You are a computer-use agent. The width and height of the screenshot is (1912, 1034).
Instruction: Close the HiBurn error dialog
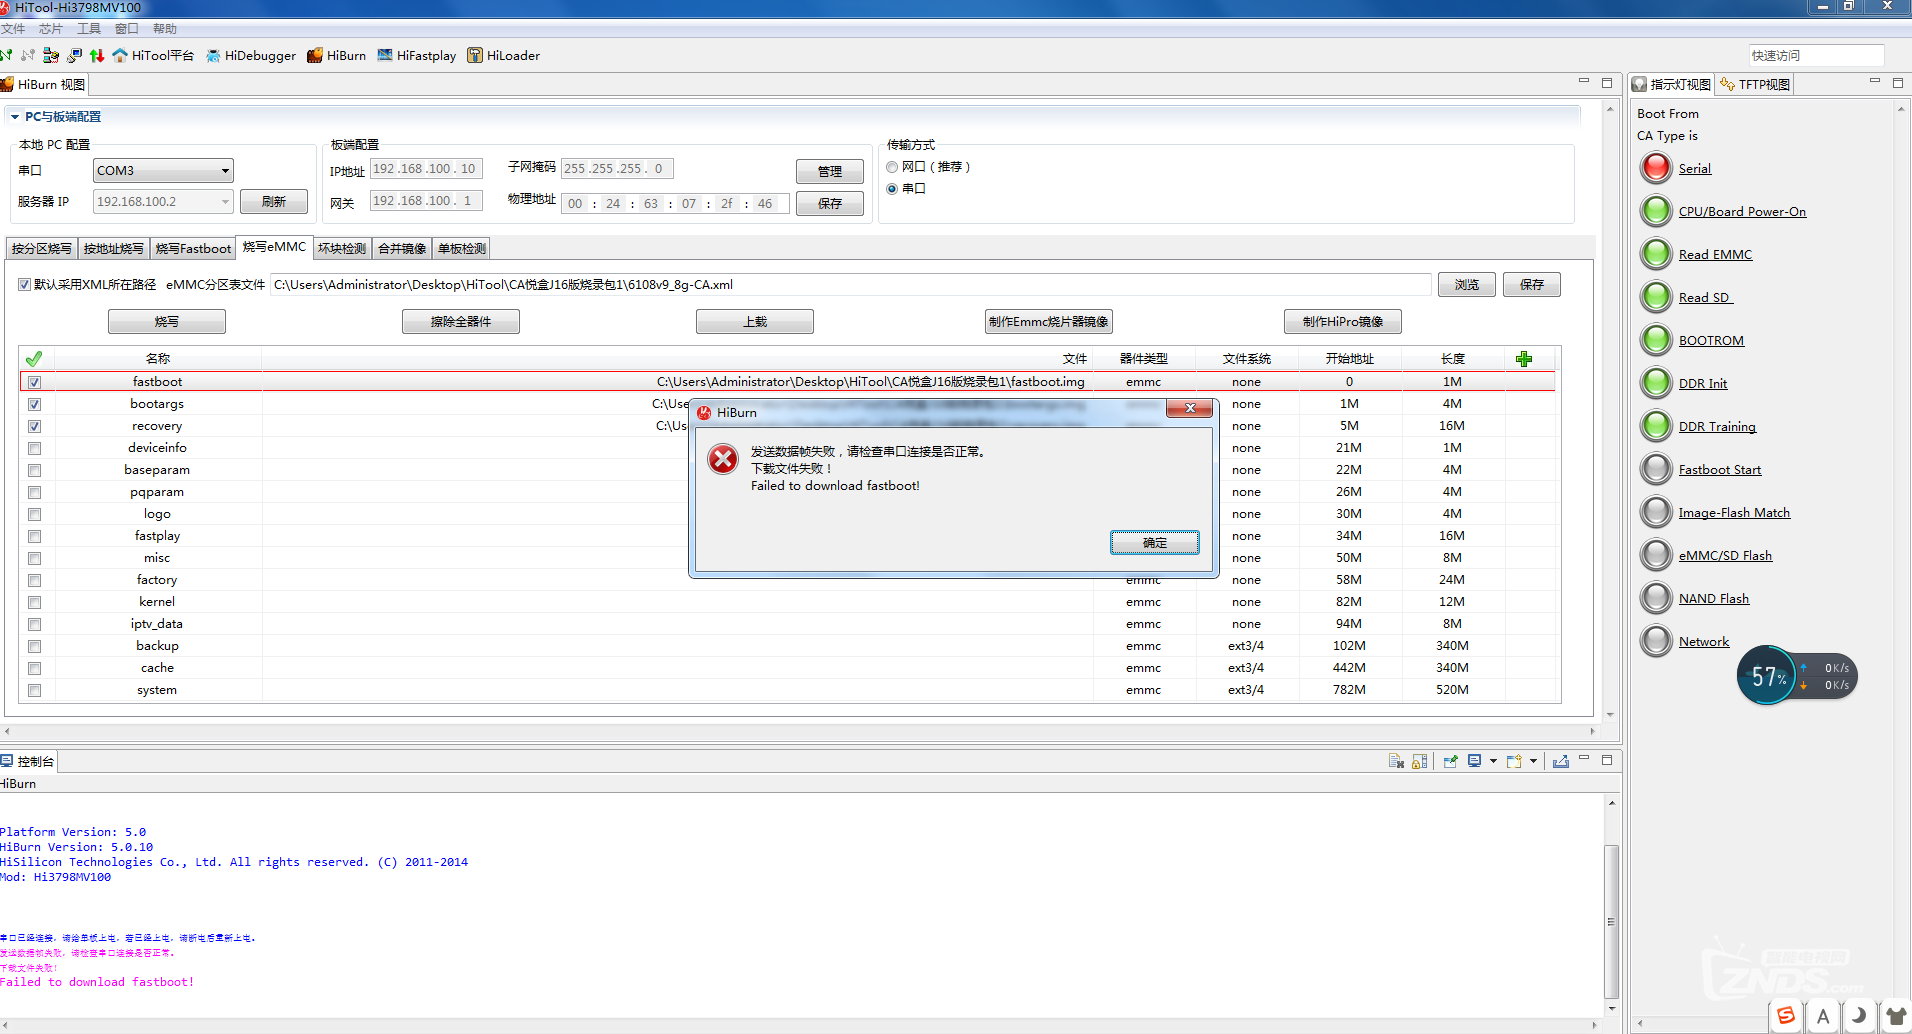[1189, 408]
